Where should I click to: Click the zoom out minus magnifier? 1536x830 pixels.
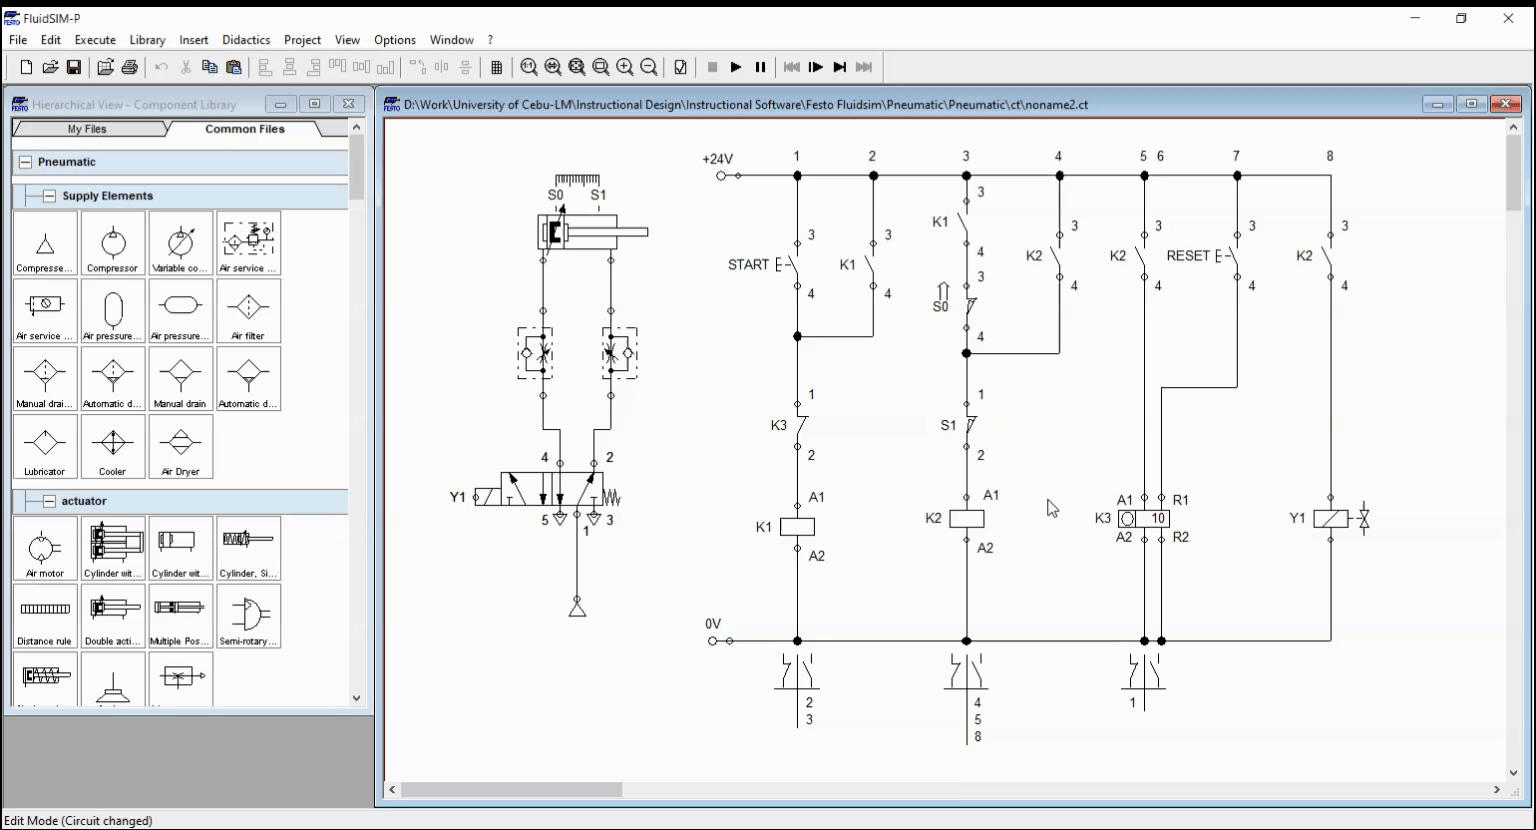pos(649,67)
